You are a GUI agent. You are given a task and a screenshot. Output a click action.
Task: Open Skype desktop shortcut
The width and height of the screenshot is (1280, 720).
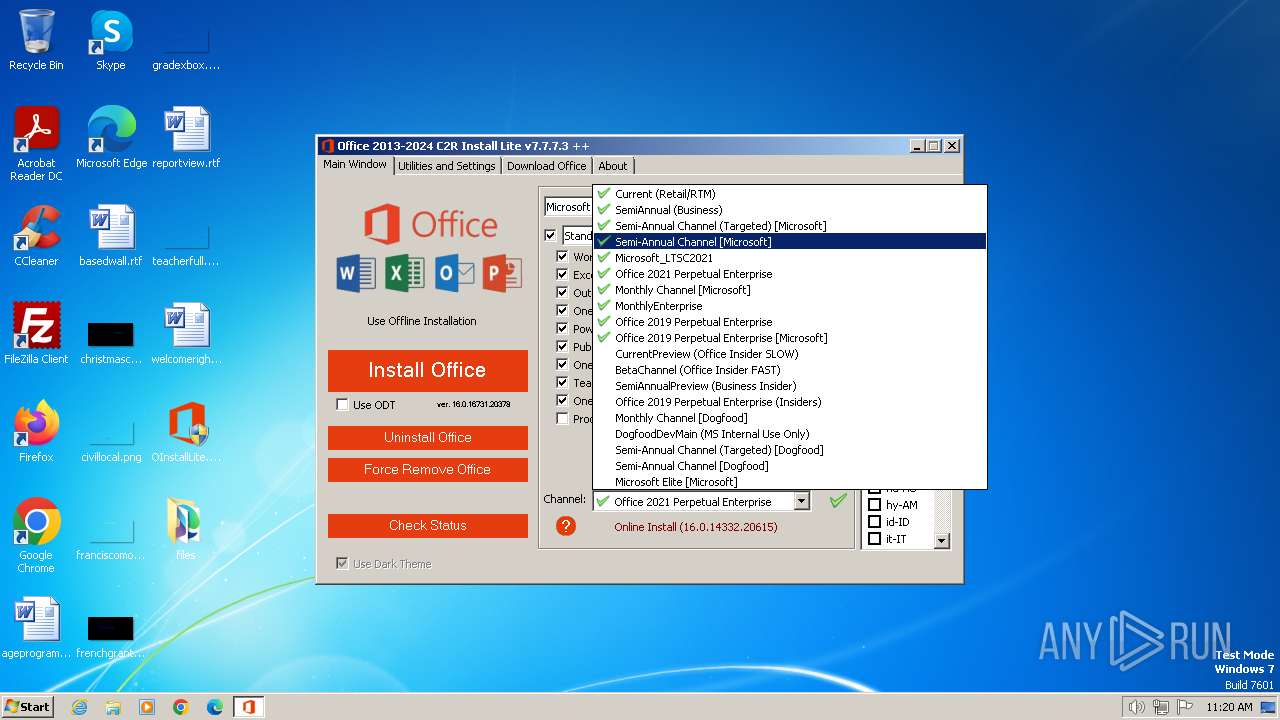[110, 40]
